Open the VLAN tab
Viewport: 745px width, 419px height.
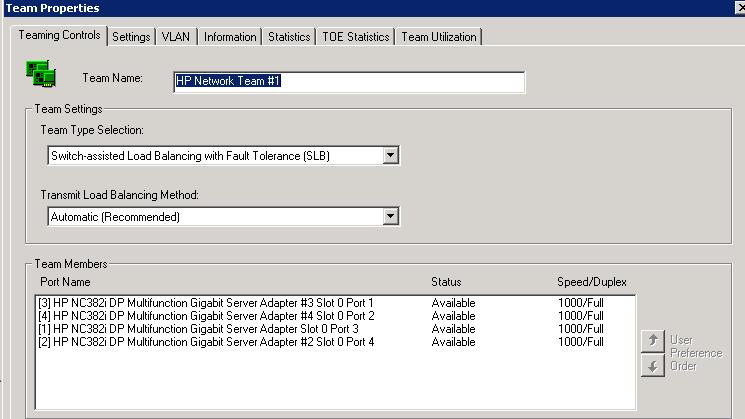pos(176,37)
